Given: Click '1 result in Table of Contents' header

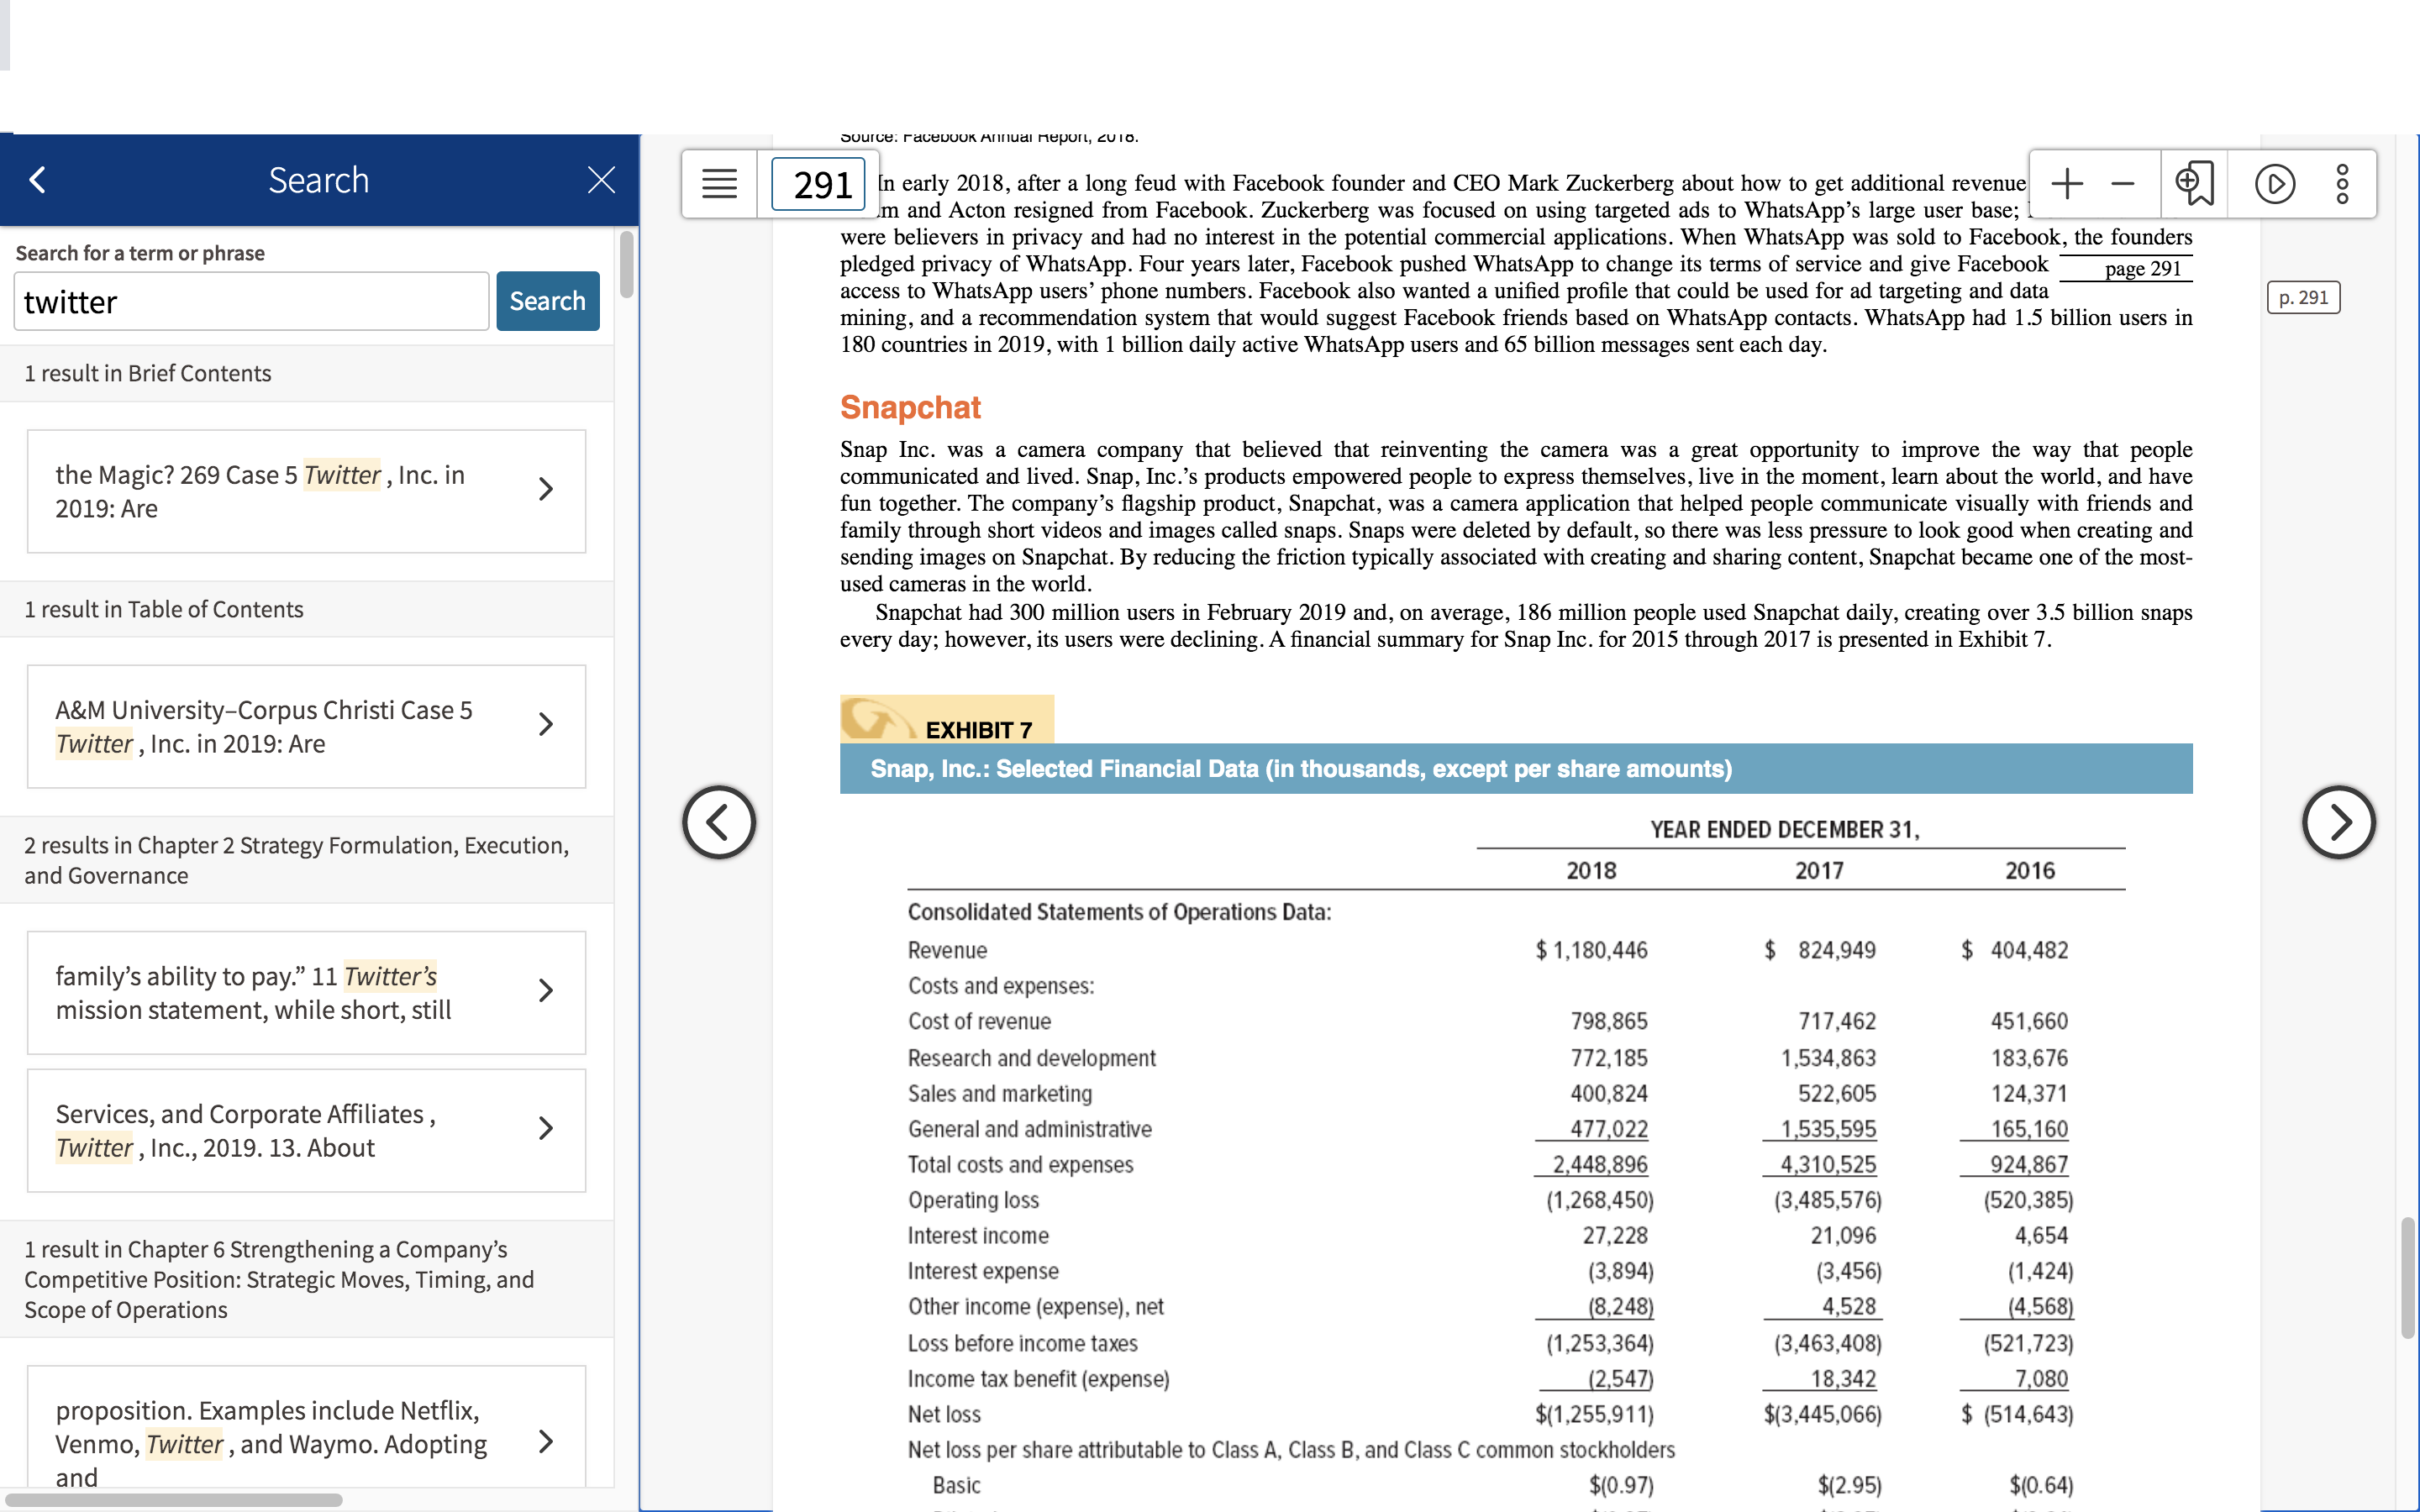Looking at the screenshot, I should click(163, 609).
